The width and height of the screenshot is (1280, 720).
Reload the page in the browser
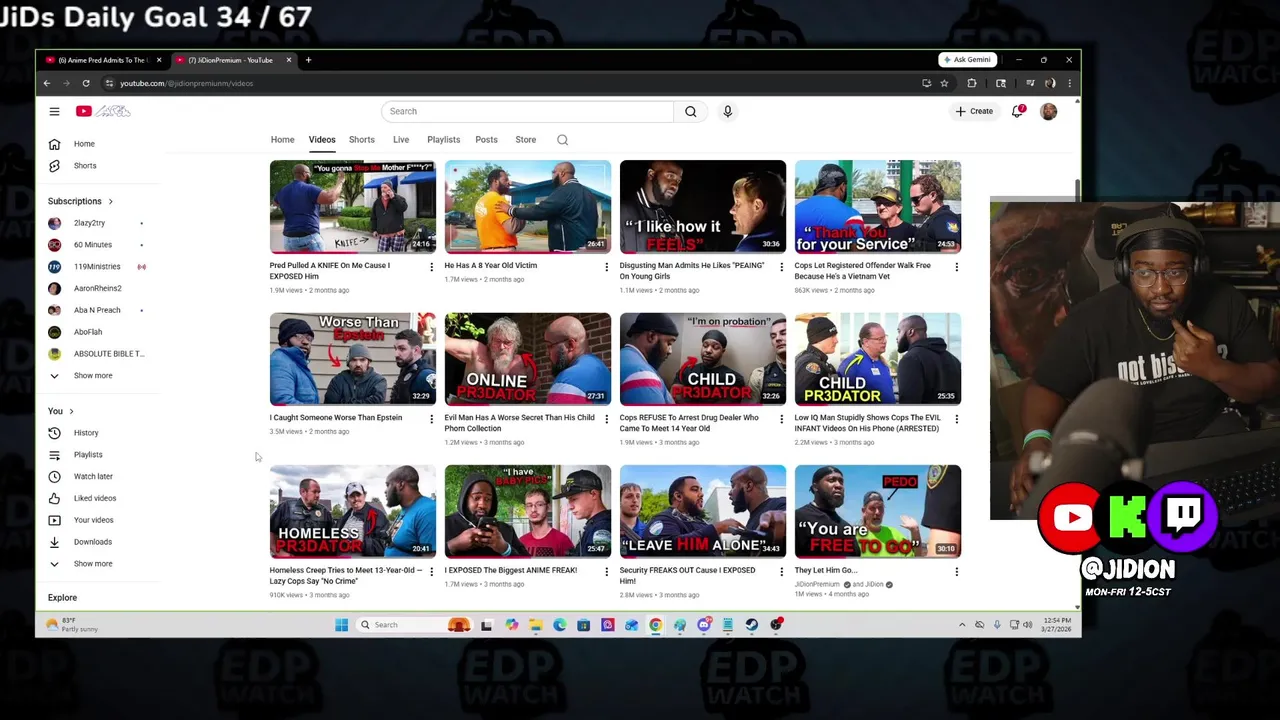(x=86, y=83)
